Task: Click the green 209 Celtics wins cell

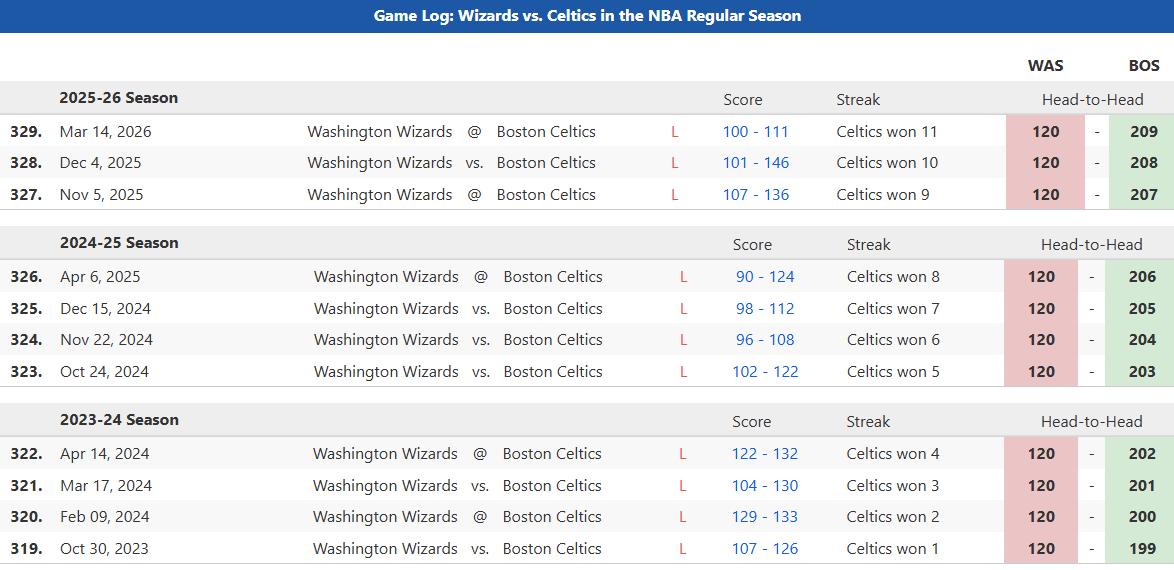Action: point(1143,132)
